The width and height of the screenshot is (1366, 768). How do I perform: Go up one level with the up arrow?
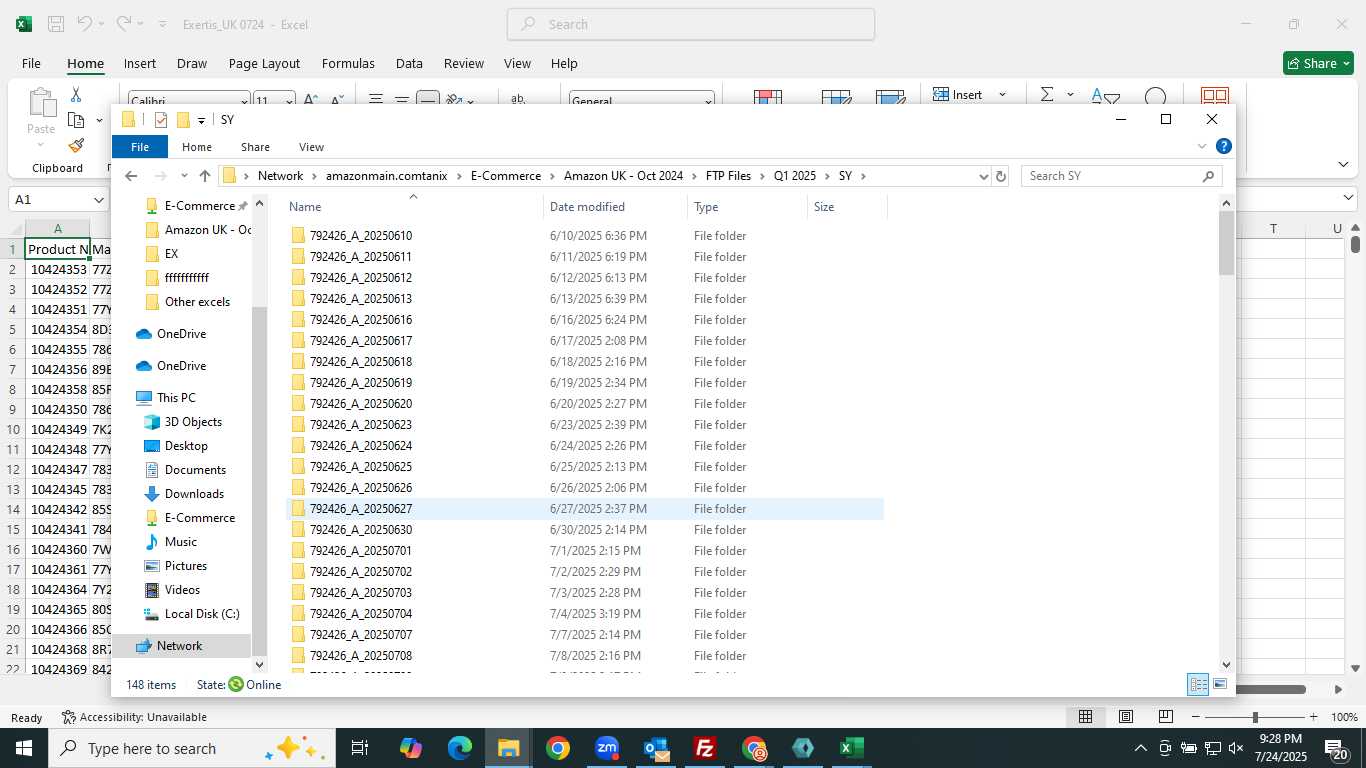click(x=205, y=176)
